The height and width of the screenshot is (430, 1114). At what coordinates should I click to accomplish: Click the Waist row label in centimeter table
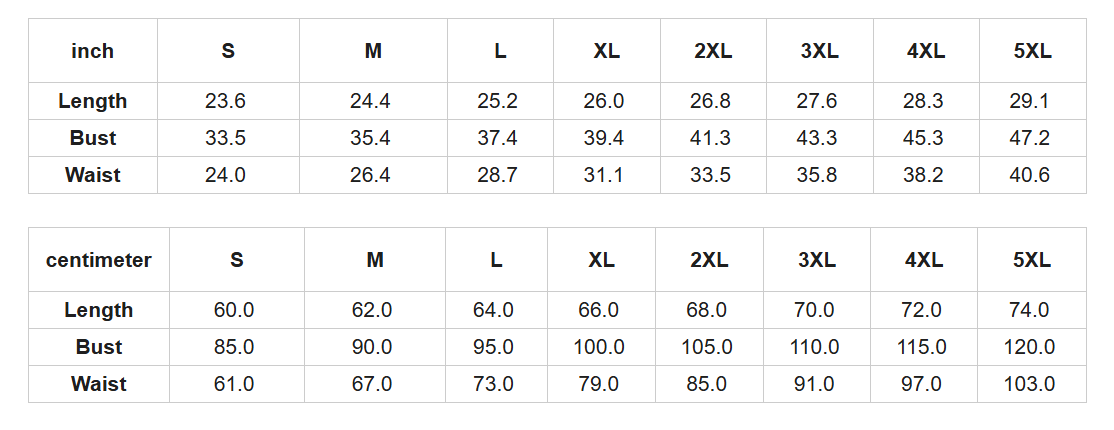click(x=99, y=384)
